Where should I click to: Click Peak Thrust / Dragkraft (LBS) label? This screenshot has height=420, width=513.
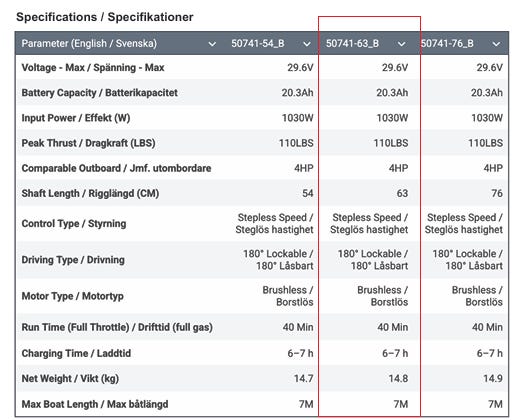pyautogui.click(x=88, y=143)
